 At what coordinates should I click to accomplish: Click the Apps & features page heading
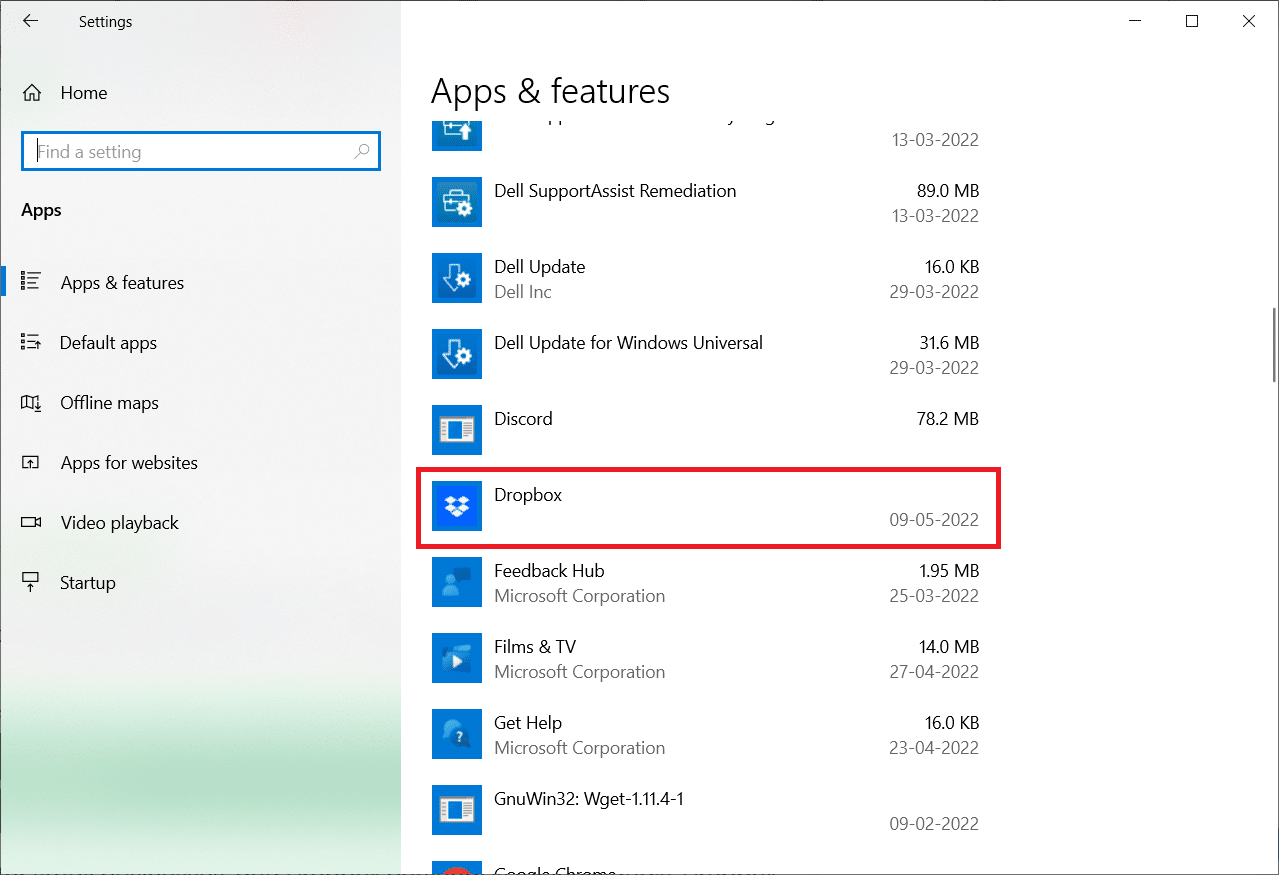550,92
